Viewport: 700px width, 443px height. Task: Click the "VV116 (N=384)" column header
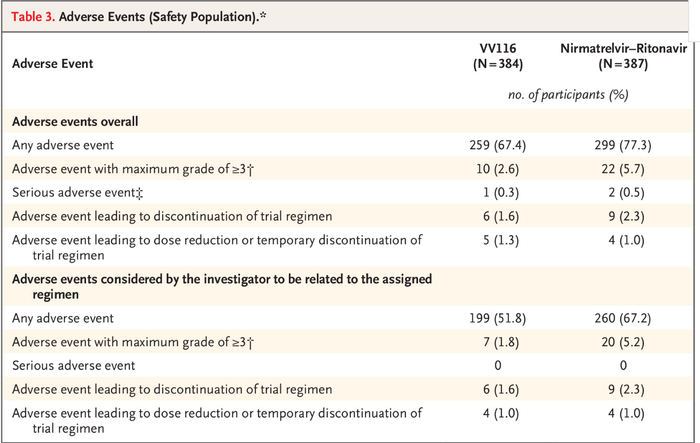coord(497,55)
